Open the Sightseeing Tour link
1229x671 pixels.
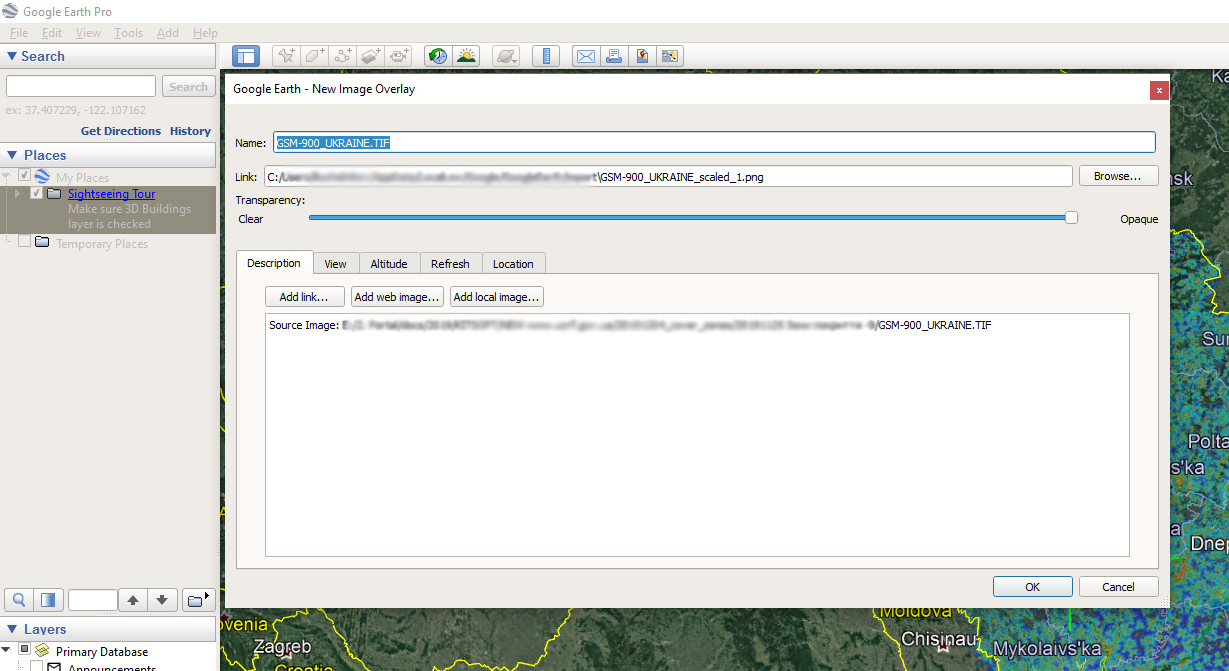(x=111, y=194)
